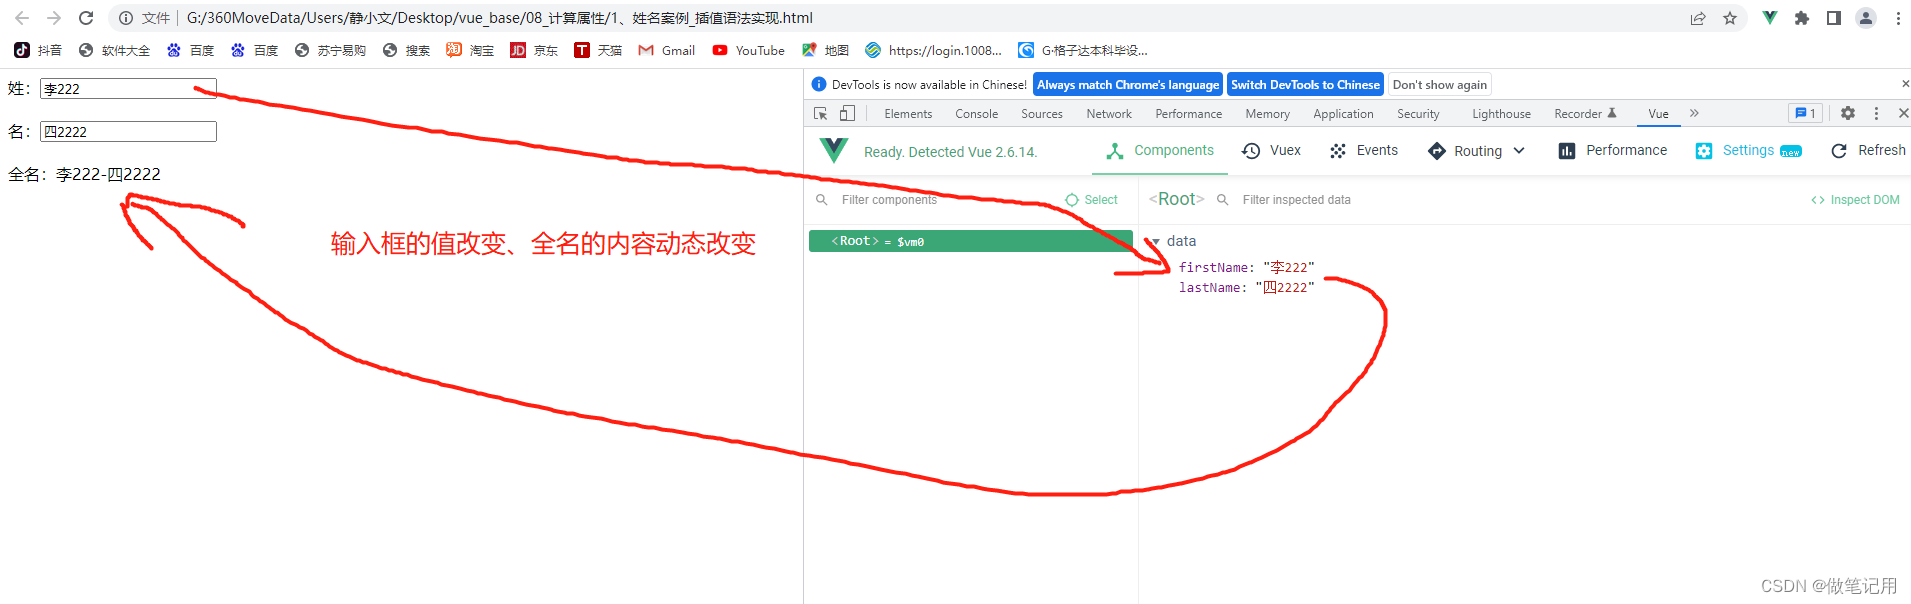Open the 淘宝 bookmark
1911x604 pixels.
pos(470,50)
